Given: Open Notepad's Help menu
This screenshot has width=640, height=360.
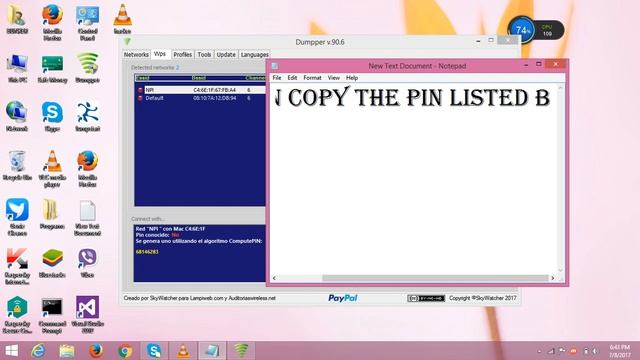Looking at the screenshot, I should point(352,78).
